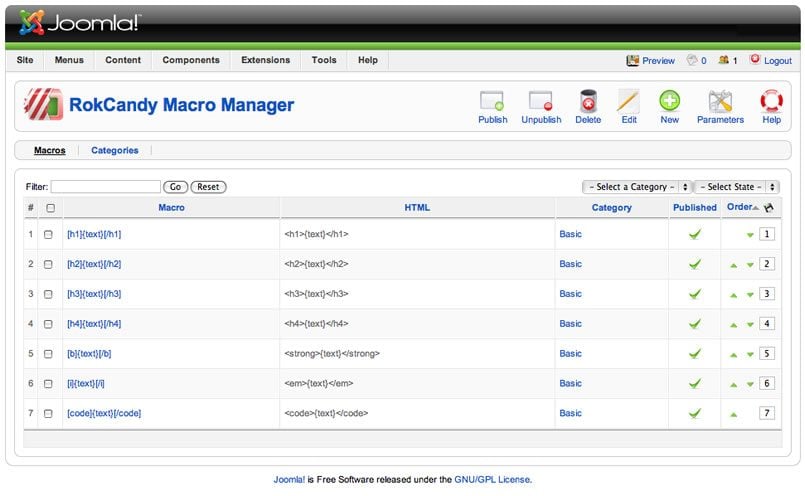
Task: Open the Parameters tool icon
Action: click(720, 102)
